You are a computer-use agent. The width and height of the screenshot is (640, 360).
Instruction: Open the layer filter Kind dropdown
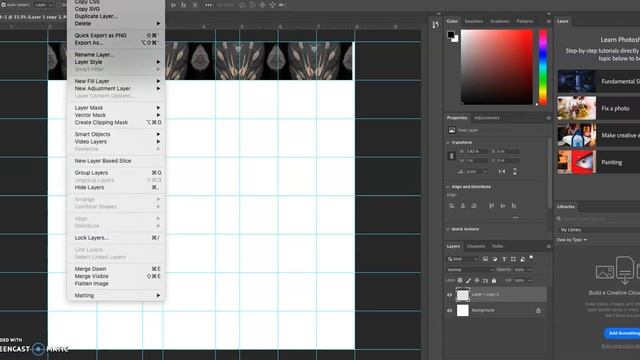463,259
